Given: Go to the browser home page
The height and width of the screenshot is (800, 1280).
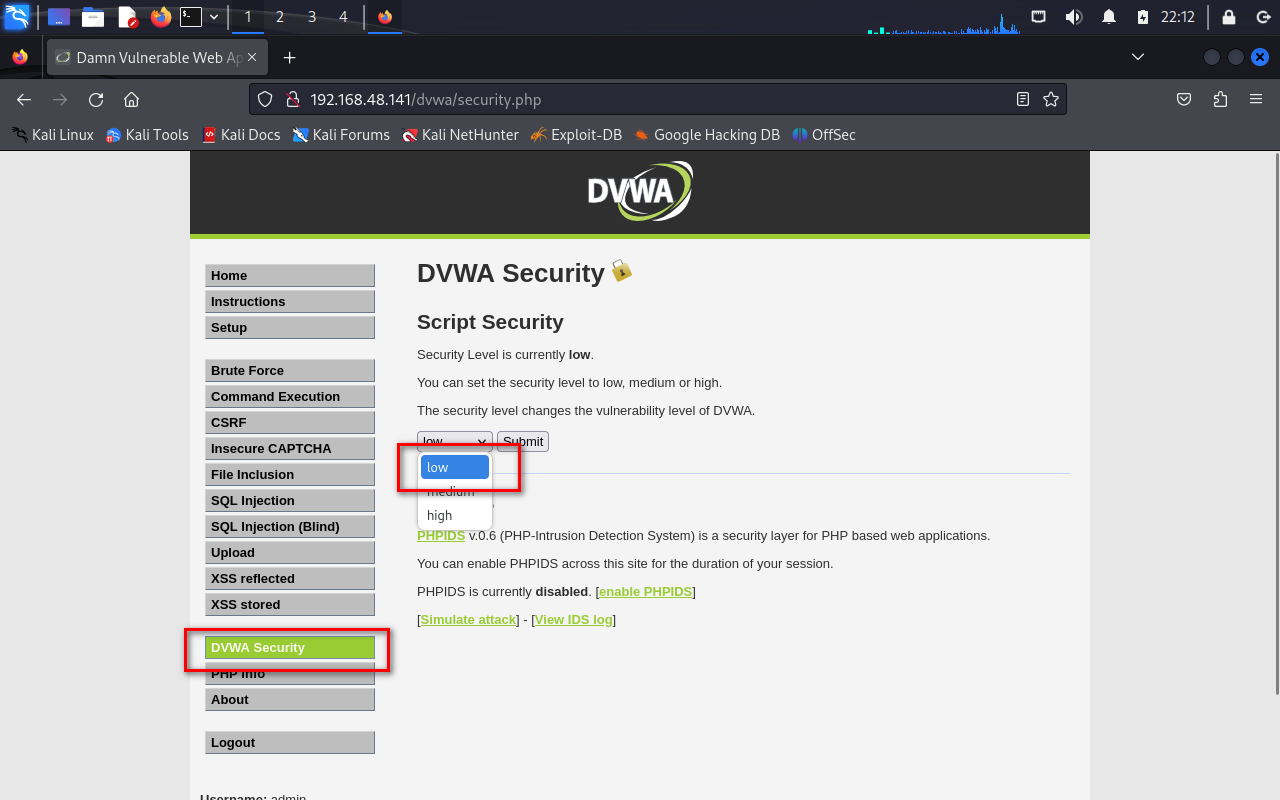Looking at the screenshot, I should 131,99.
